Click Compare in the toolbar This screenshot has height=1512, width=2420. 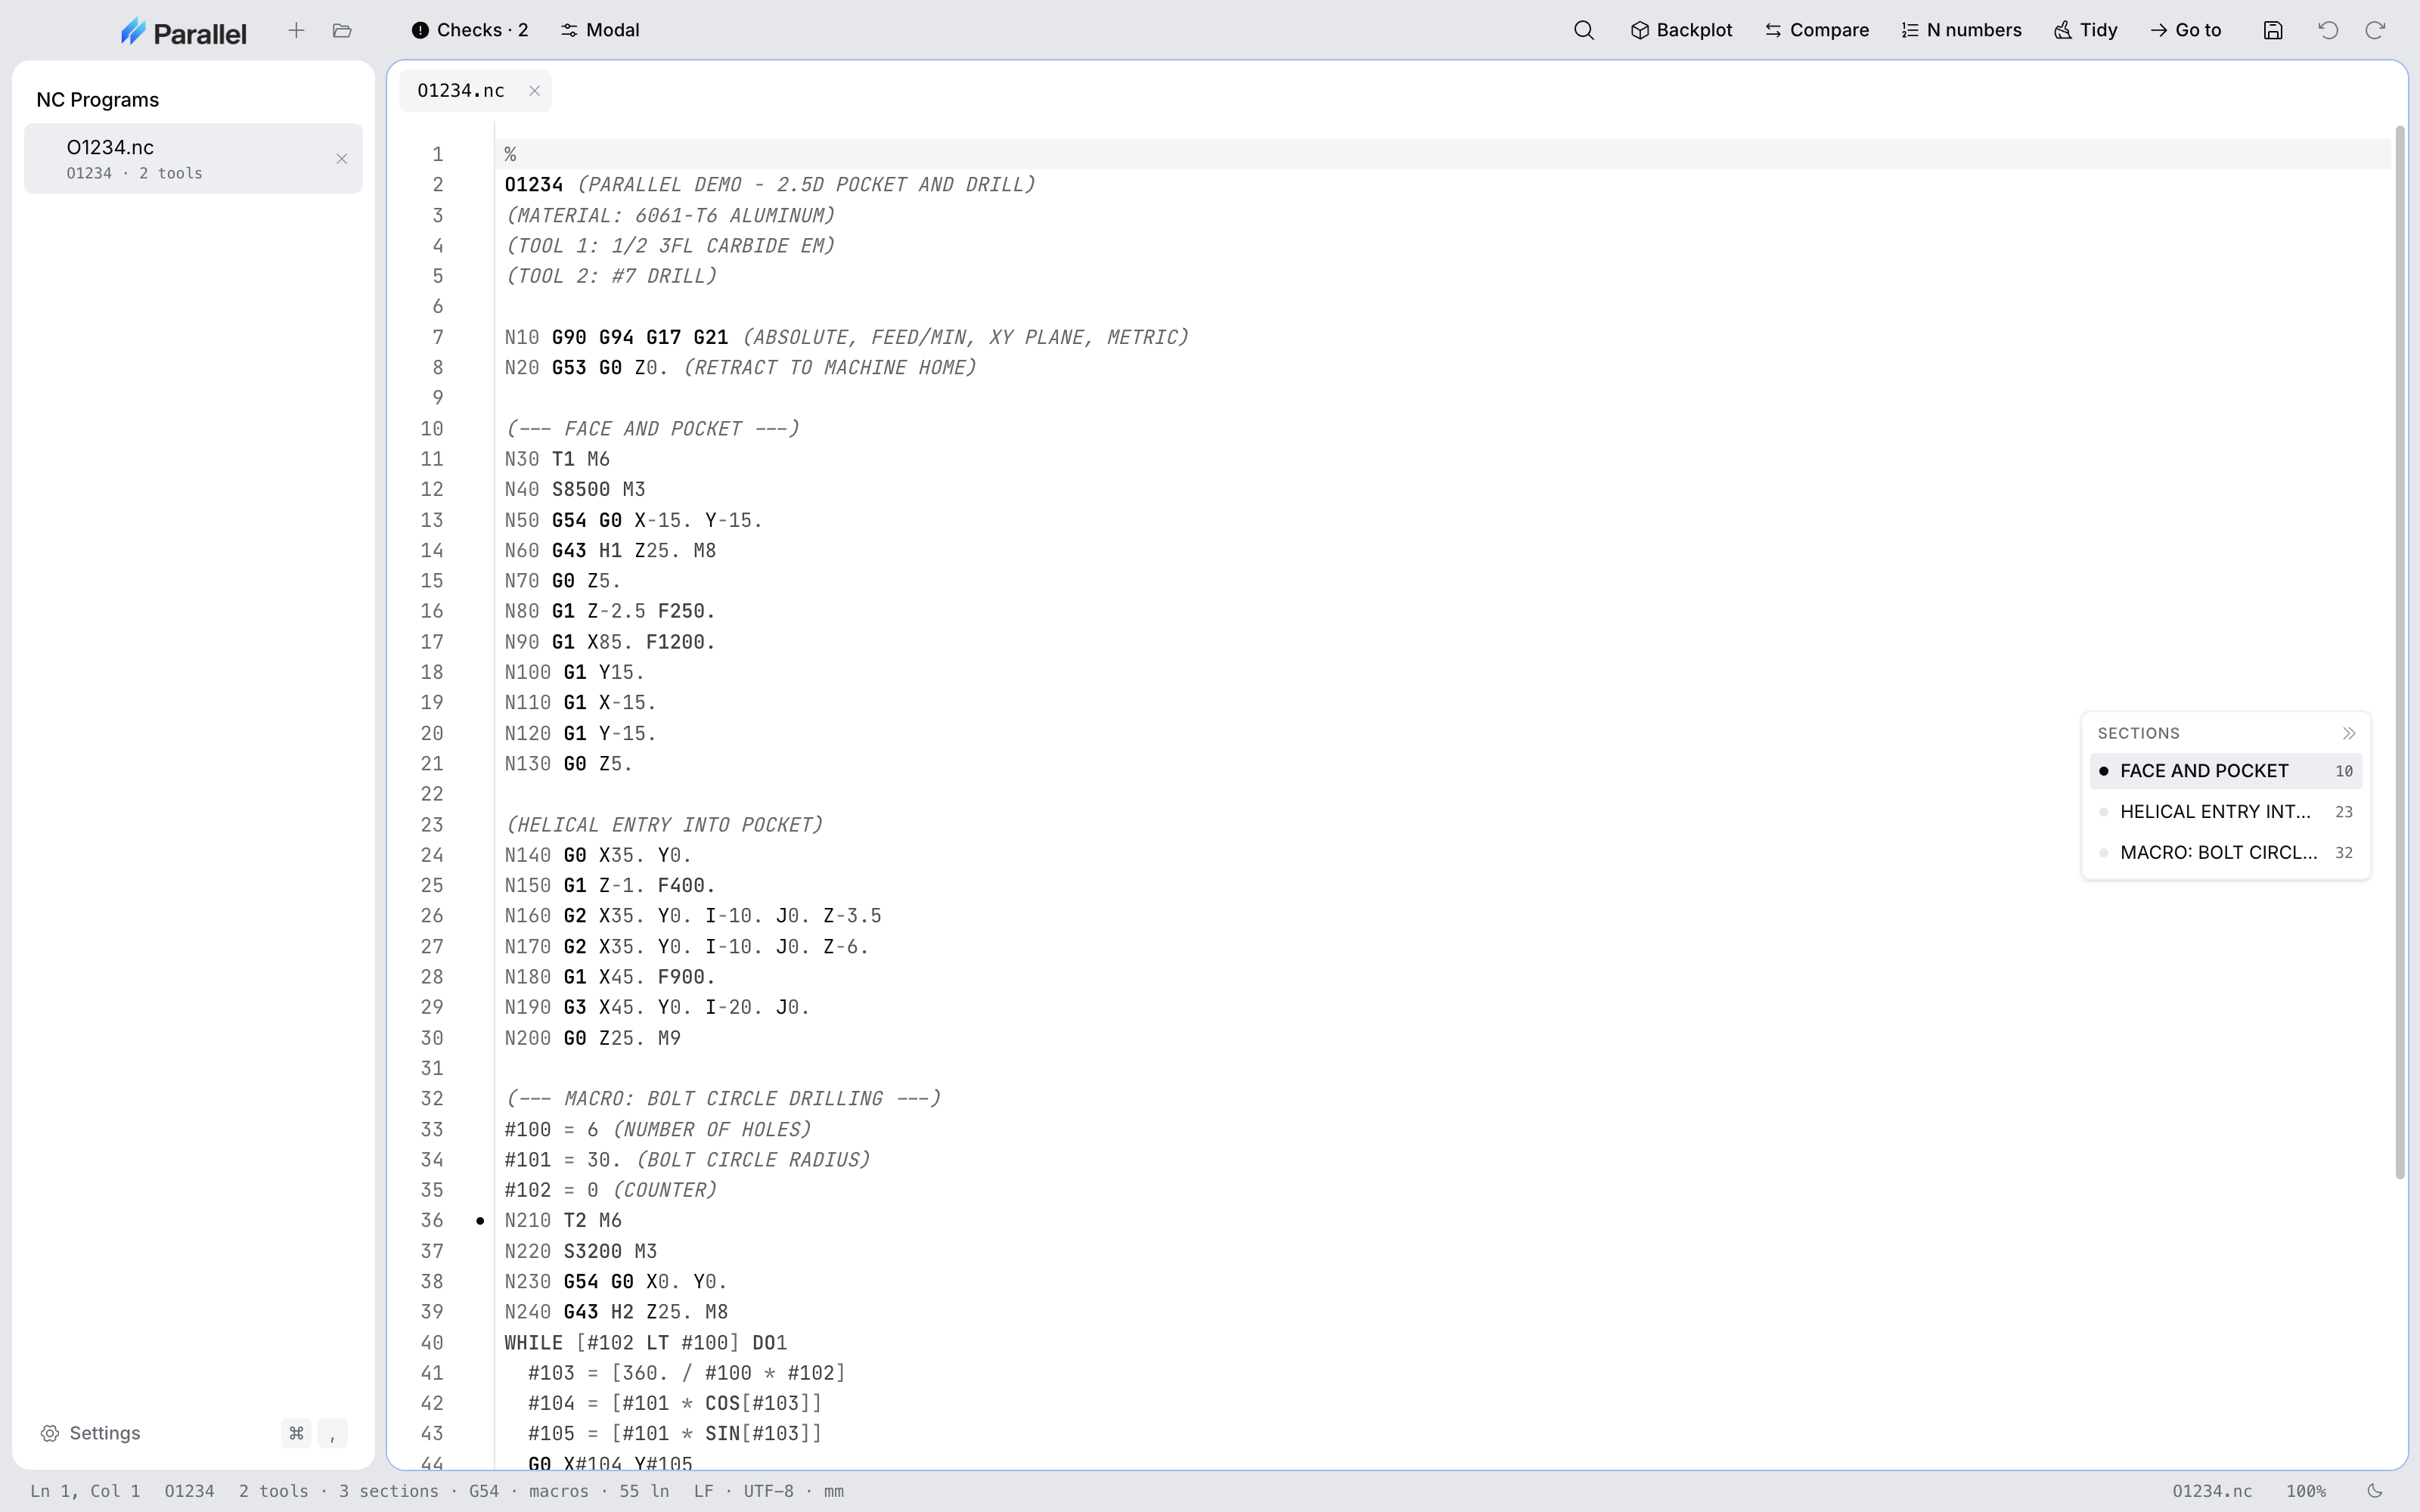(x=1817, y=30)
